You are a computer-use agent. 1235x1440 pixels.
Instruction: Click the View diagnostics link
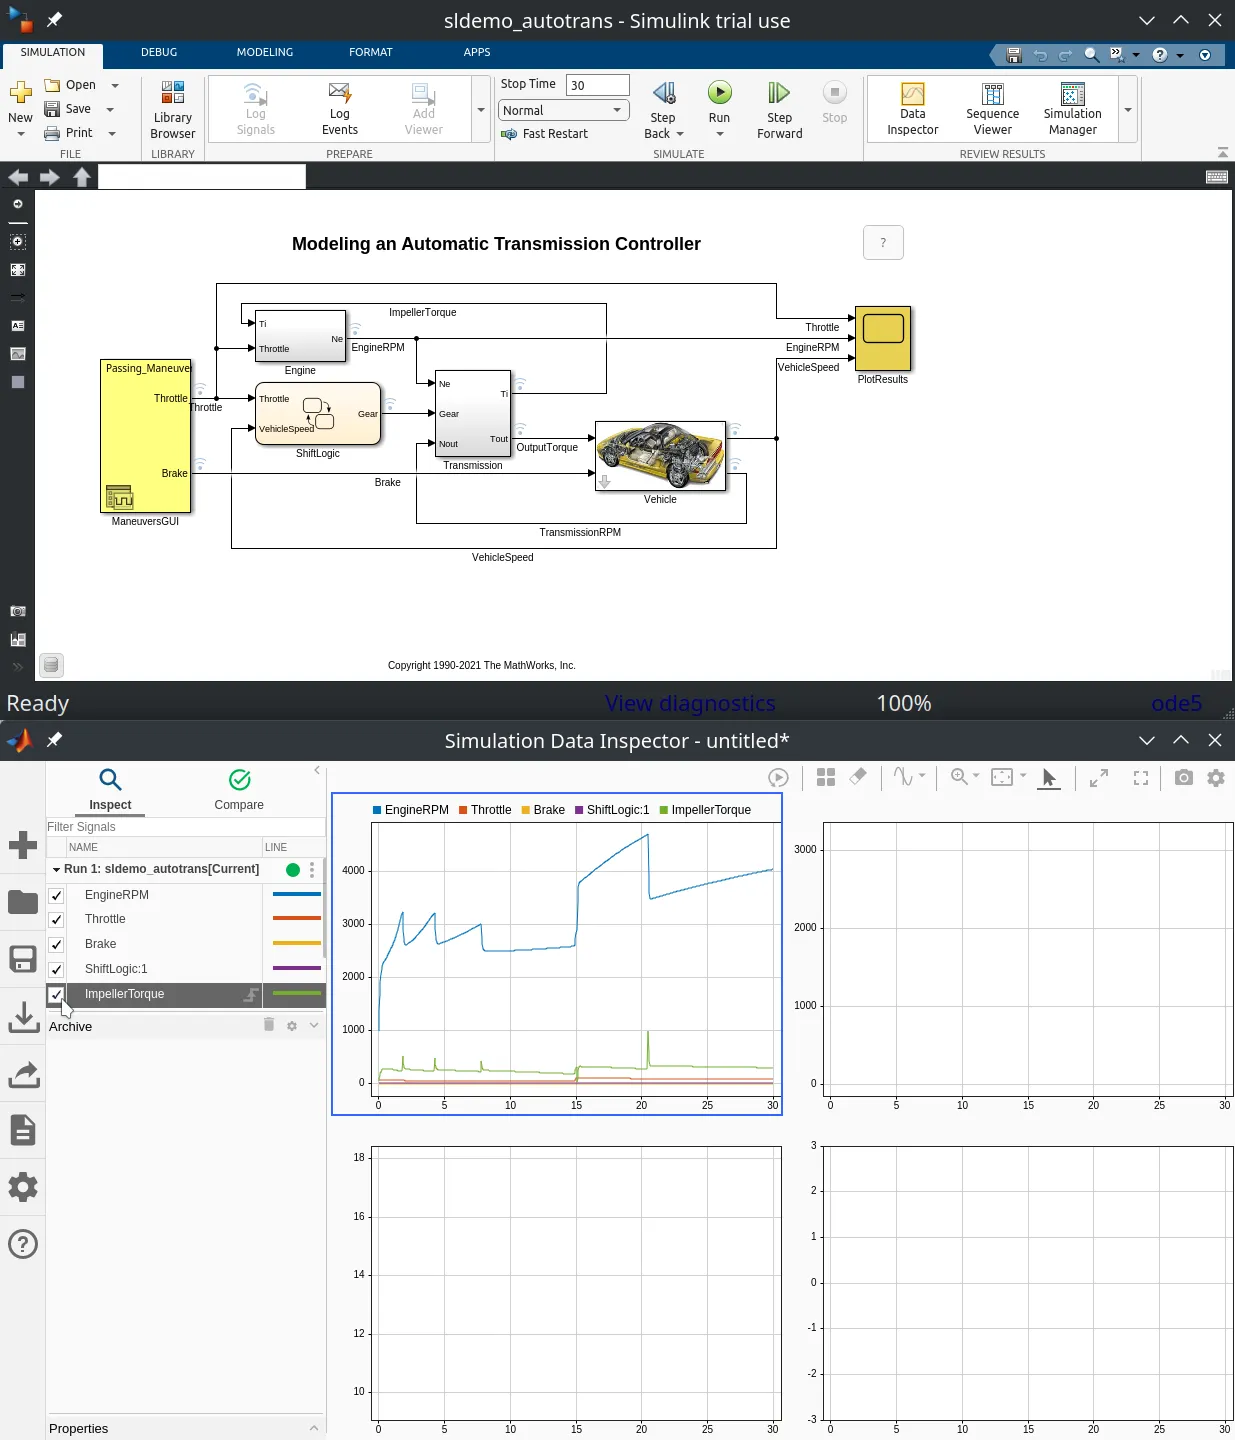(x=690, y=703)
